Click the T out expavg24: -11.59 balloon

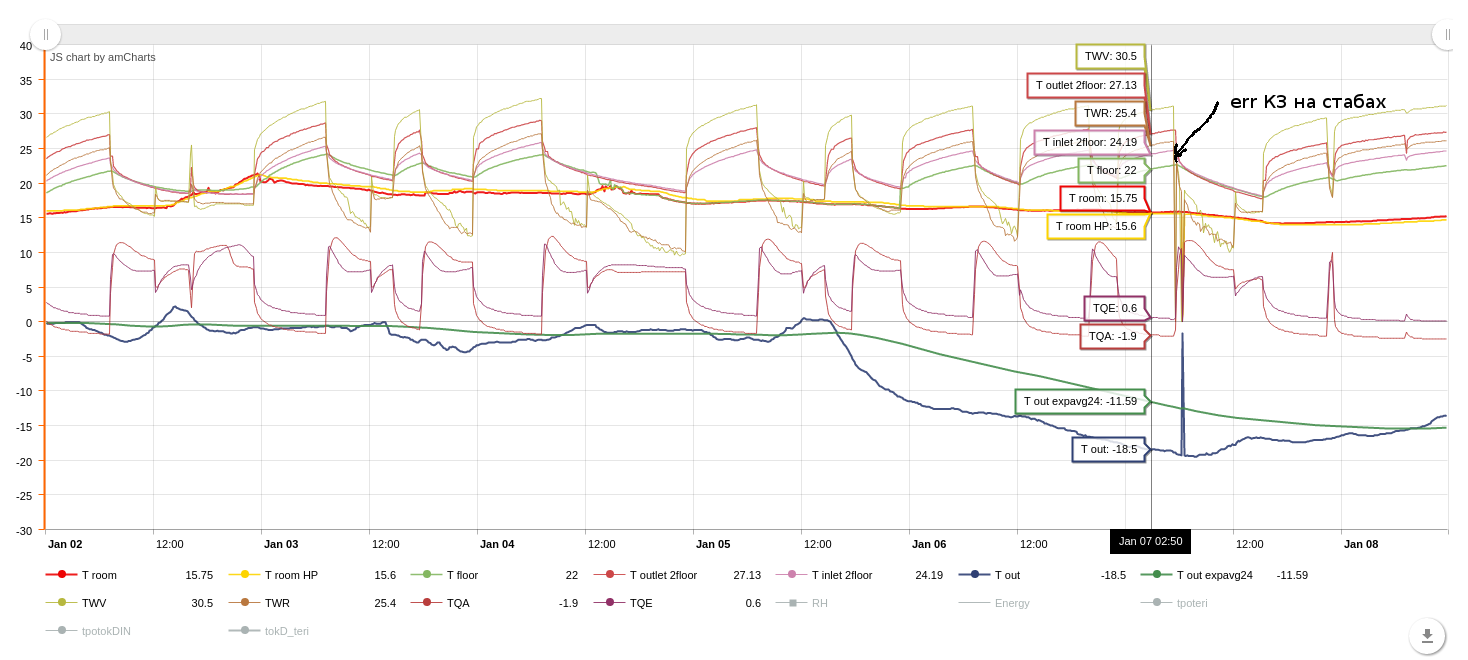(x=1080, y=401)
